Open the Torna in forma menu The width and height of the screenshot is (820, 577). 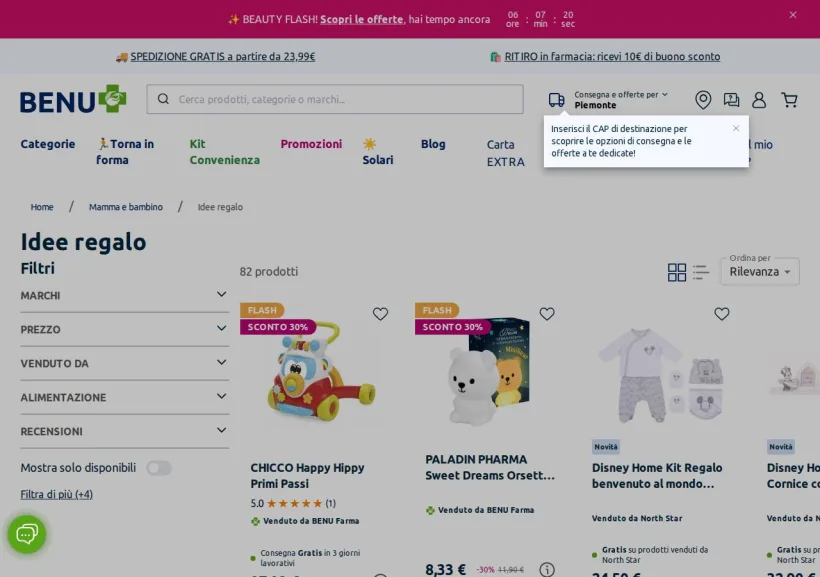pyautogui.click(x=125, y=152)
